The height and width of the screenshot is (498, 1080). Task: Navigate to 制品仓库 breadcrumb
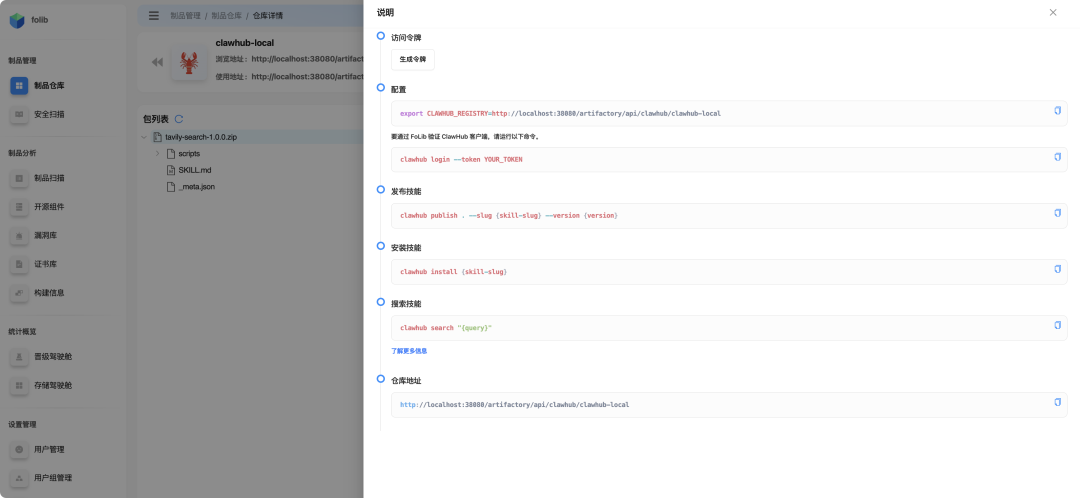pos(225,16)
